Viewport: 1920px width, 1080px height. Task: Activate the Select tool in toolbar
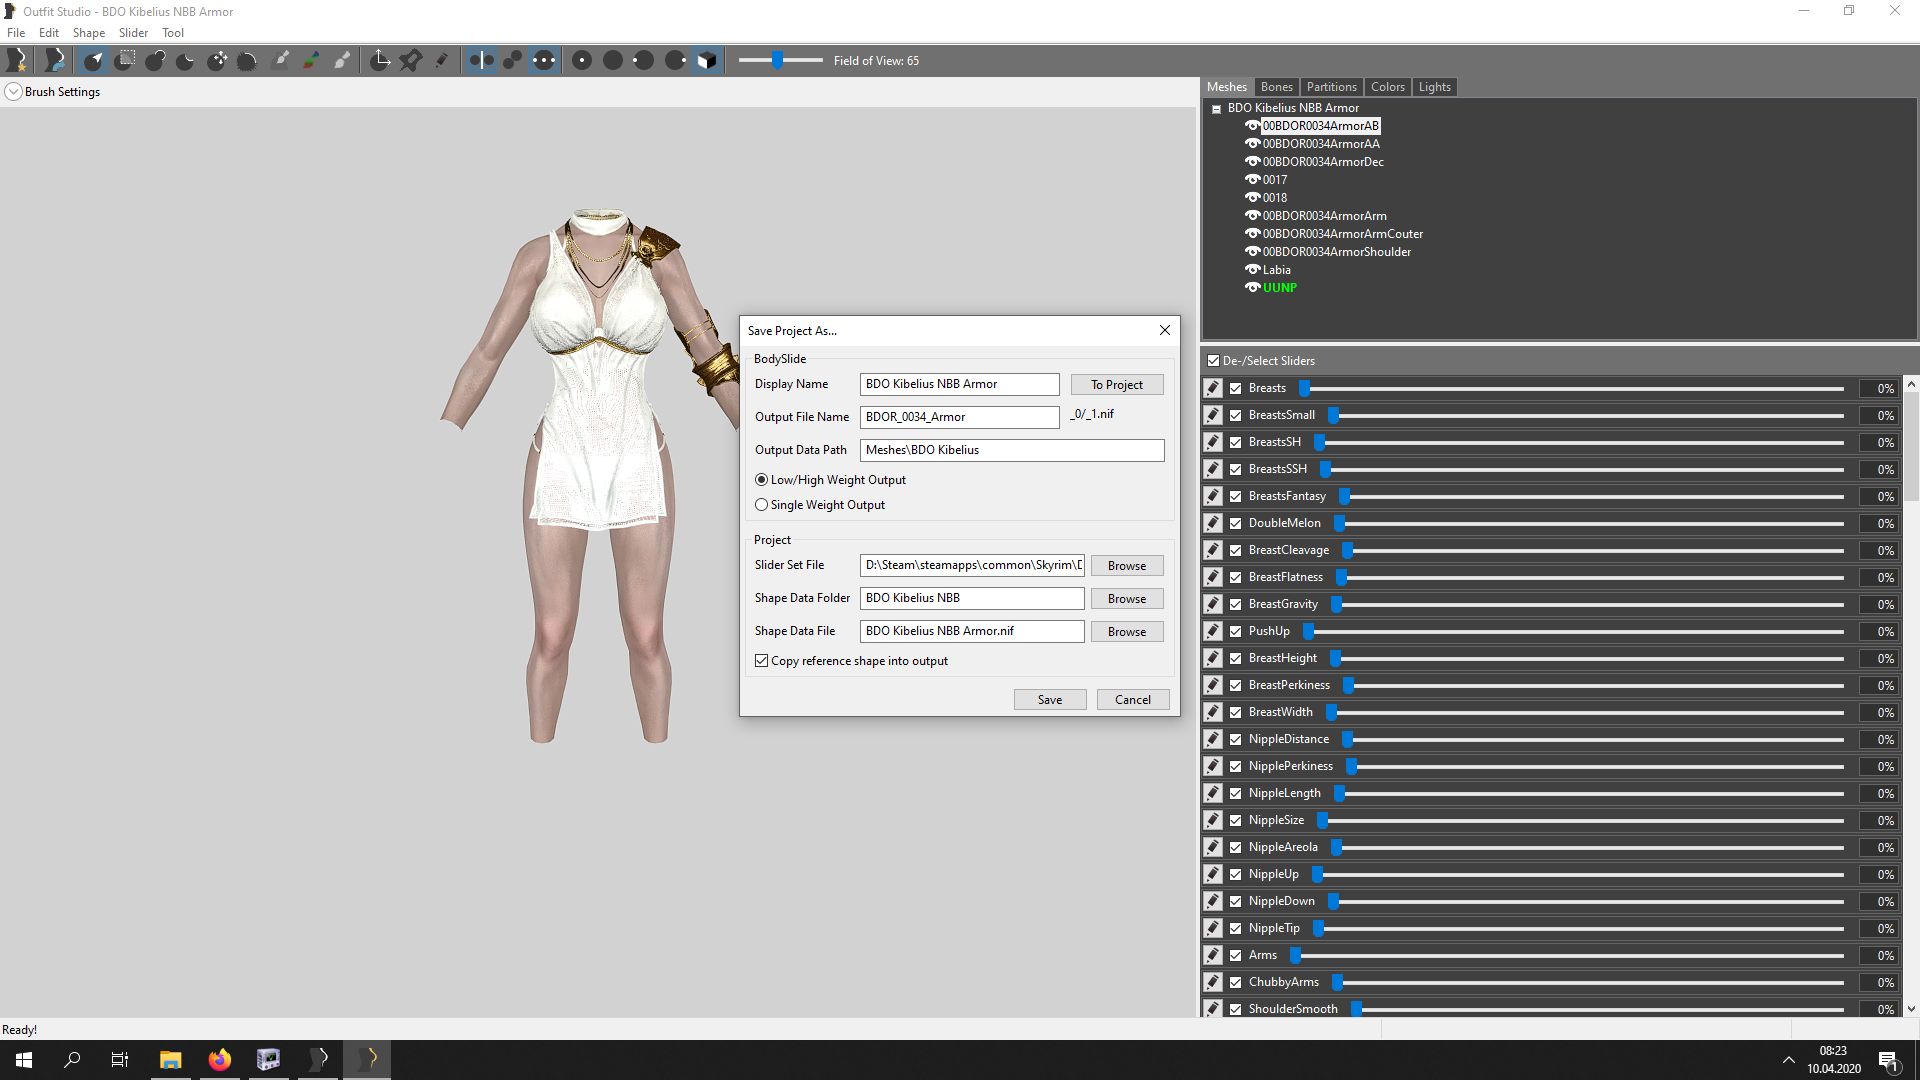94,60
